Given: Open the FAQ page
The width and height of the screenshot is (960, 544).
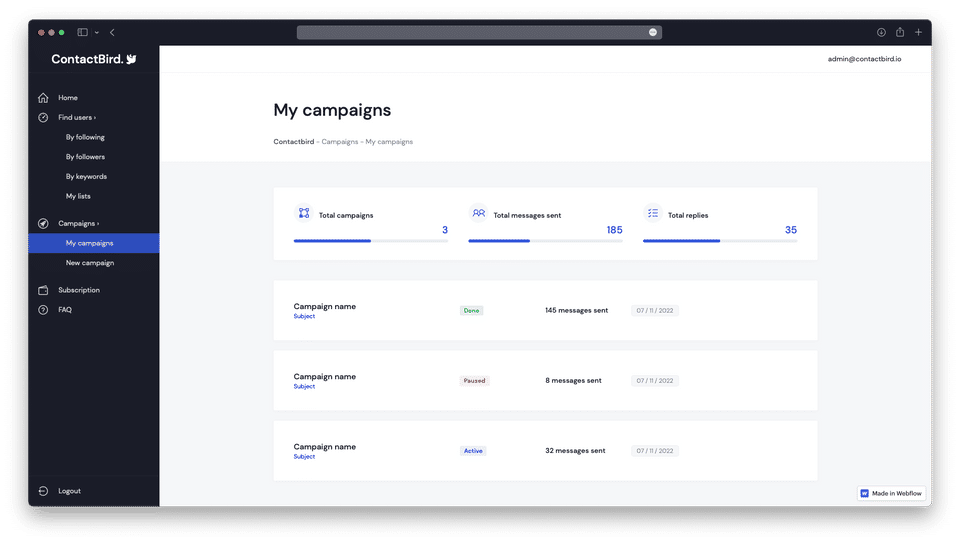Looking at the screenshot, I should pos(65,310).
